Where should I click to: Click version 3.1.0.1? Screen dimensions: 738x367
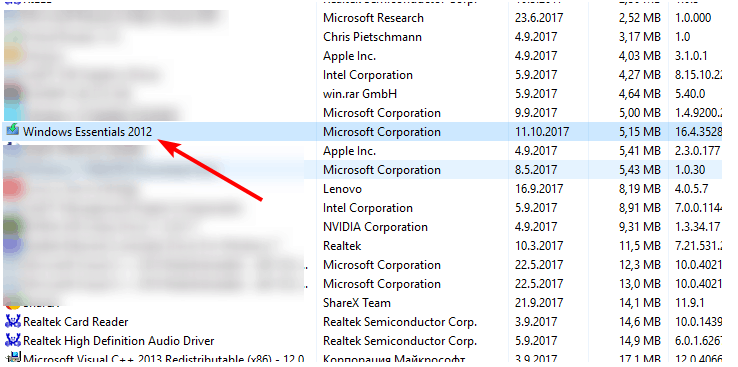[x=690, y=56]
